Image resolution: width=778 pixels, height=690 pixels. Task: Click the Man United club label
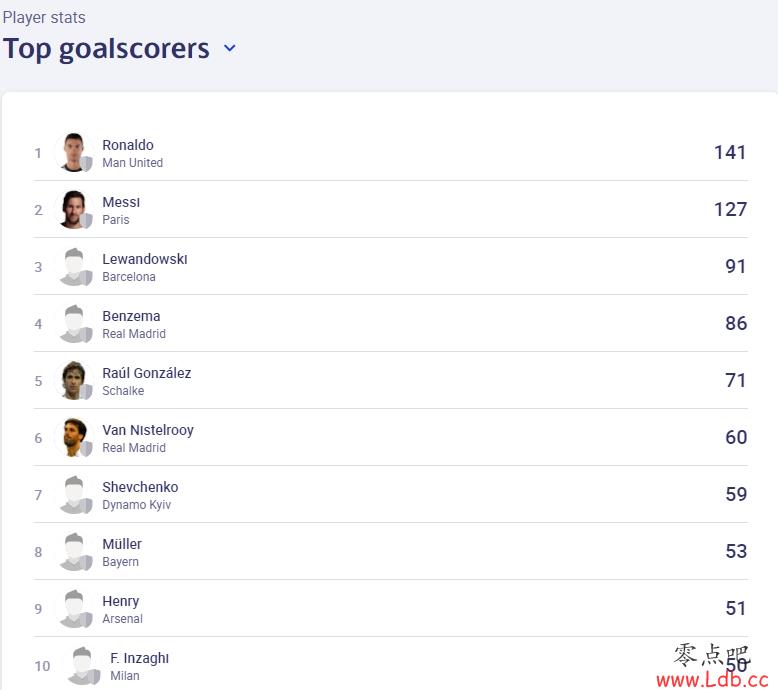click(x=132, y=163)
